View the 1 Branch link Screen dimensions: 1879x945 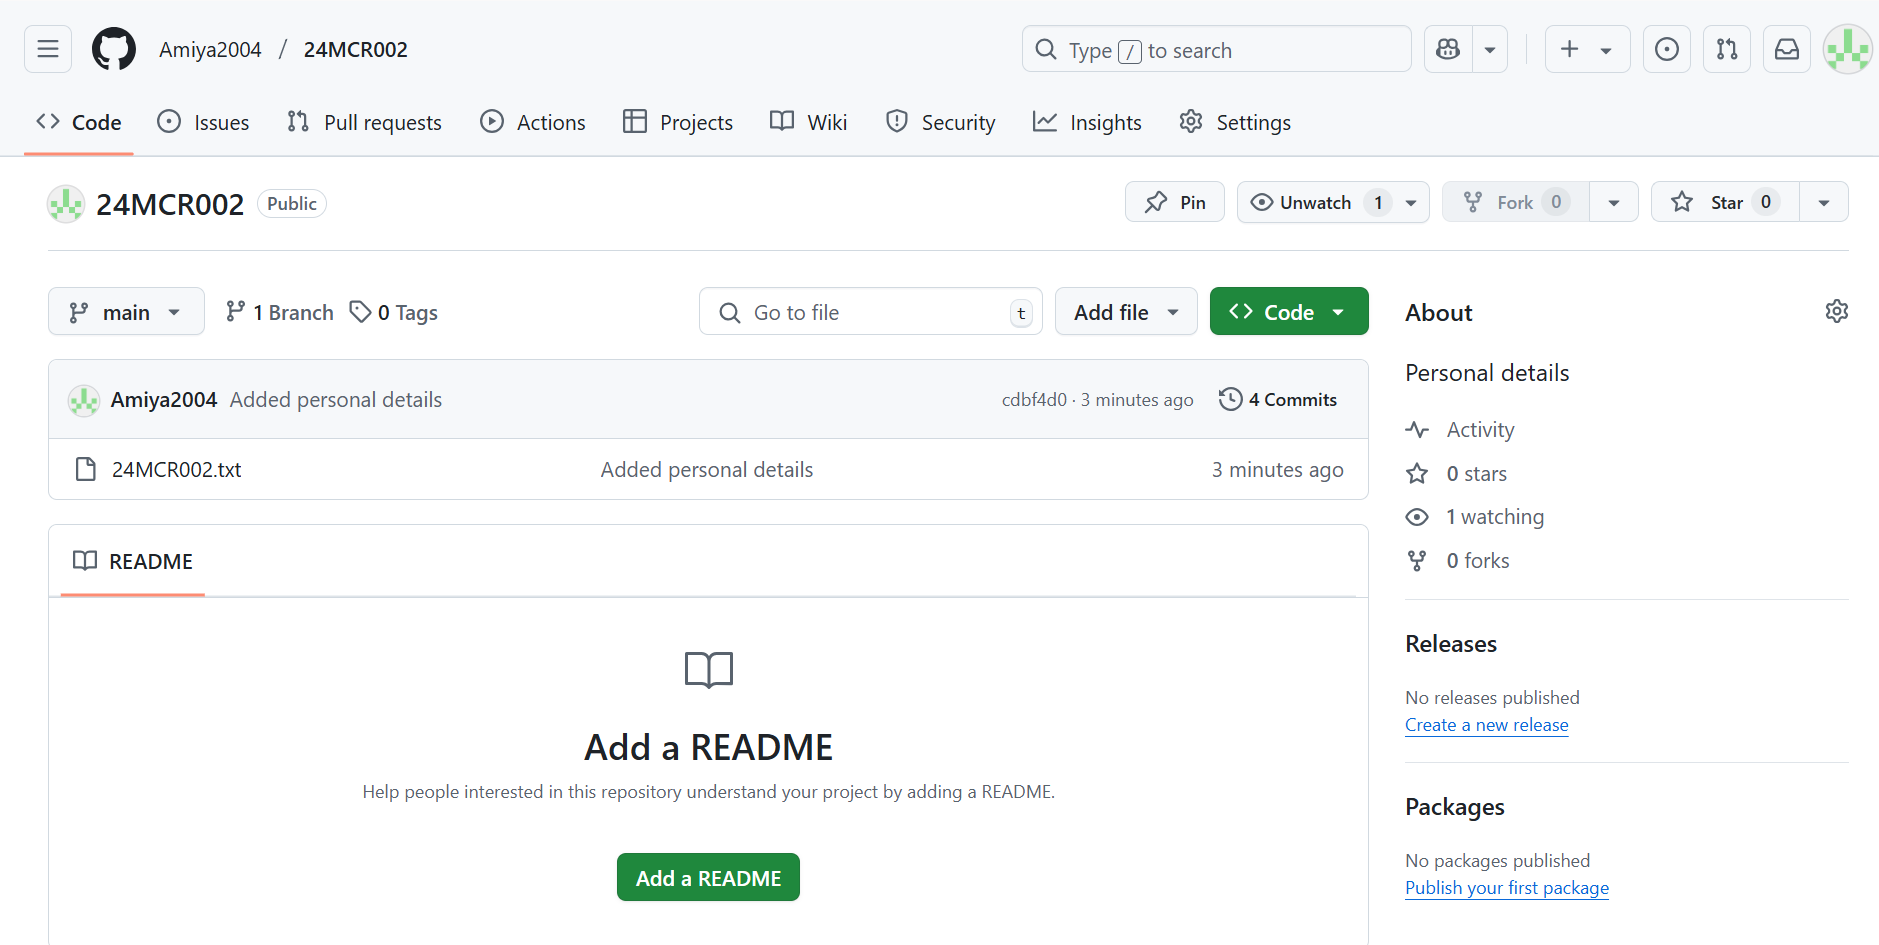click(x=280, y=312)
